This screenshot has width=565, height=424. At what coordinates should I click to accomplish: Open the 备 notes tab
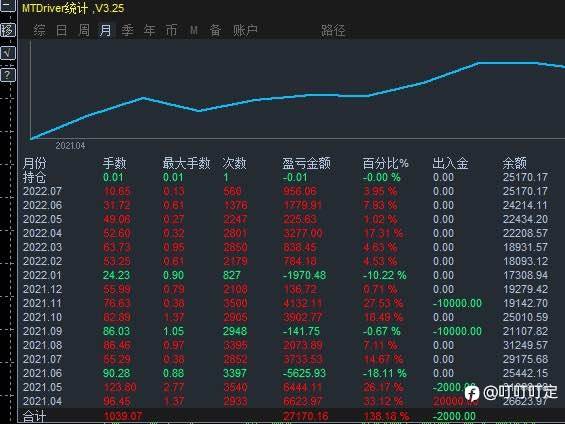215,30
